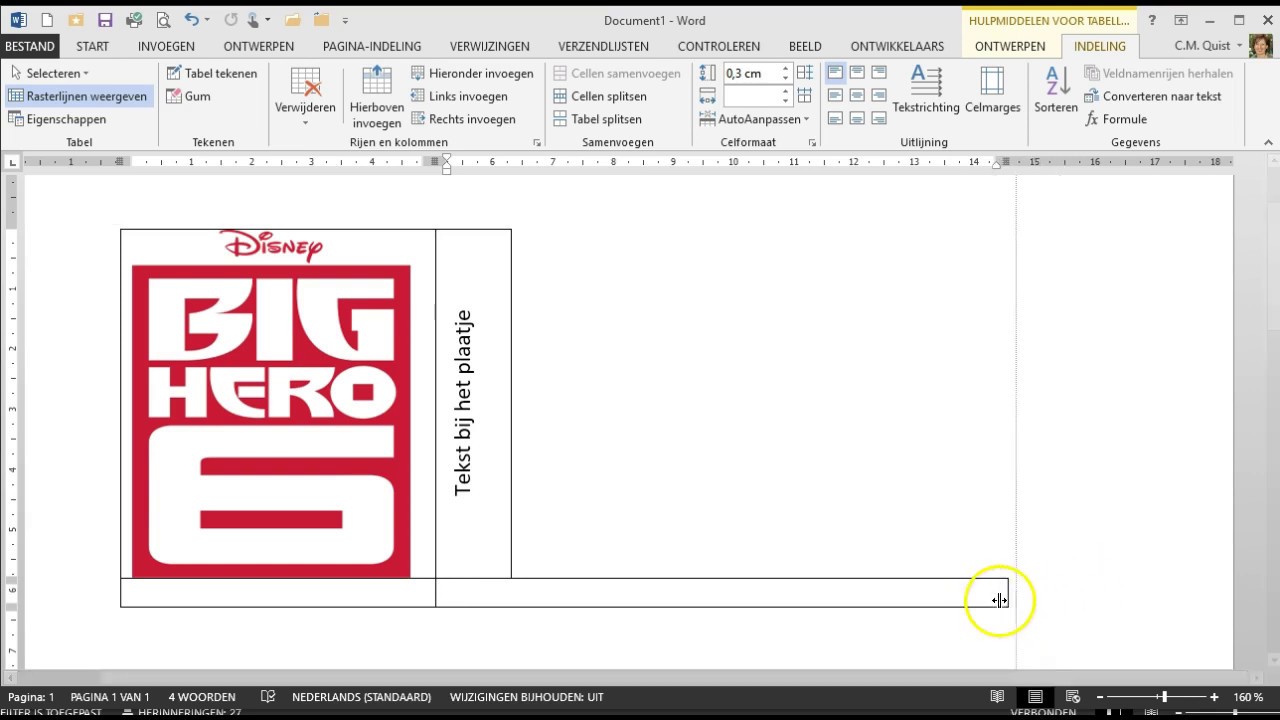The width and height of the screenshot is (1280, 720).
Task: Switch to table tools ONTWERPEN tab
Action: pyautogui.click(x=1010, y=46)
